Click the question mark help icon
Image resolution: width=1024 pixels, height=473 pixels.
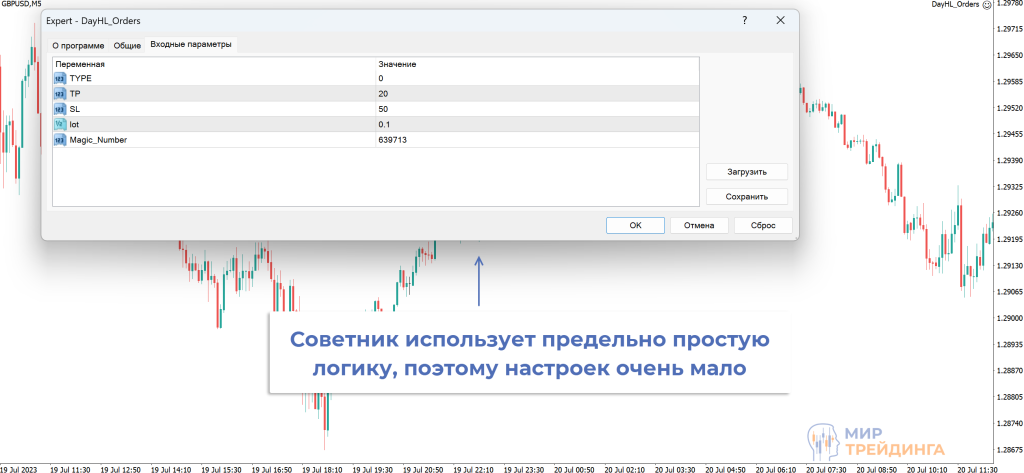click(x=744, y=20)
